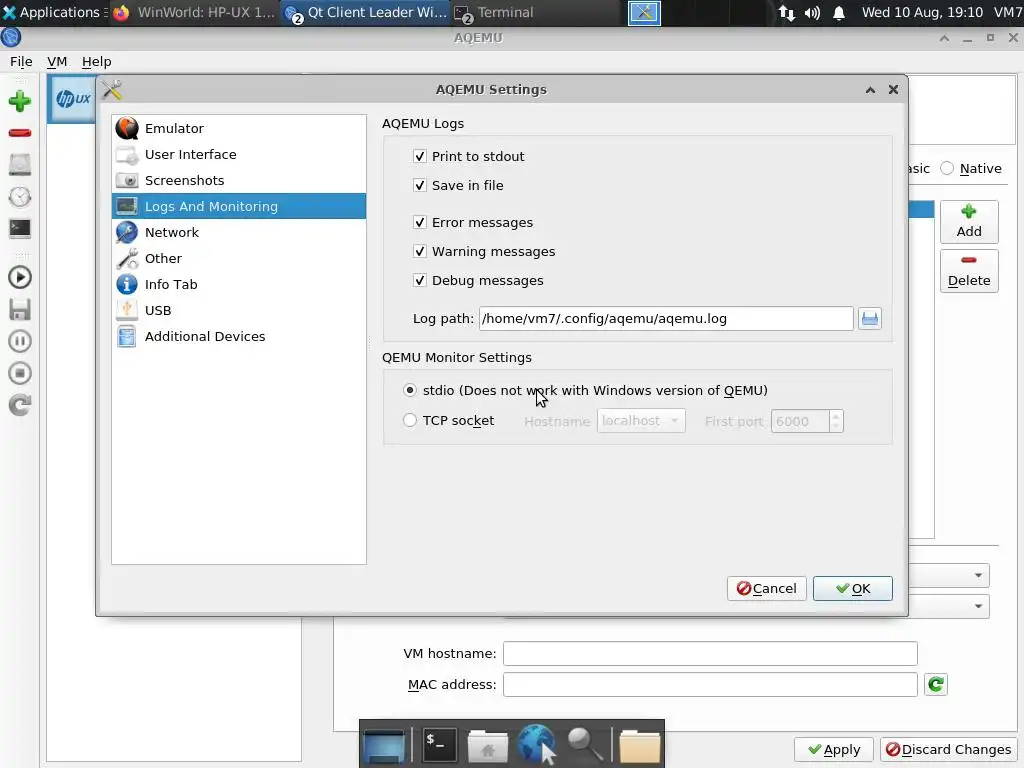Click the green regenerate MAC address icon
Screen dimensions: 1024x768
click(936, 684)
